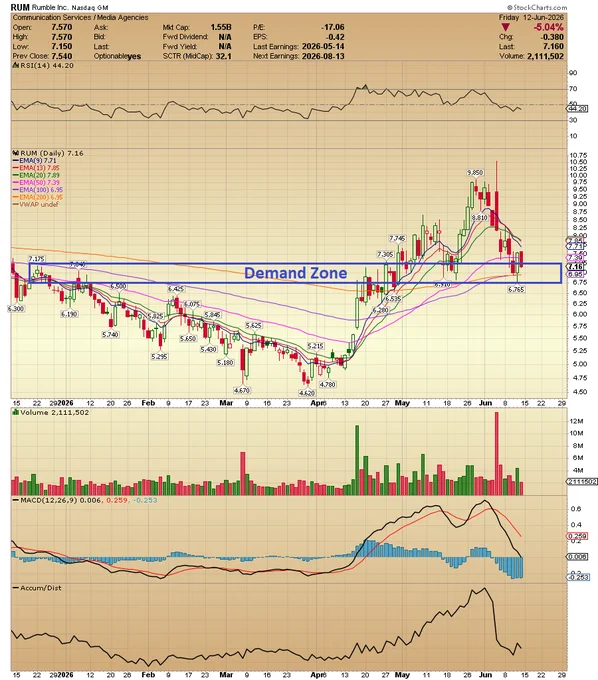Click the red down-triangle change indicator
The height and width of the screenshot is (680, 598).
click(506, 27)
